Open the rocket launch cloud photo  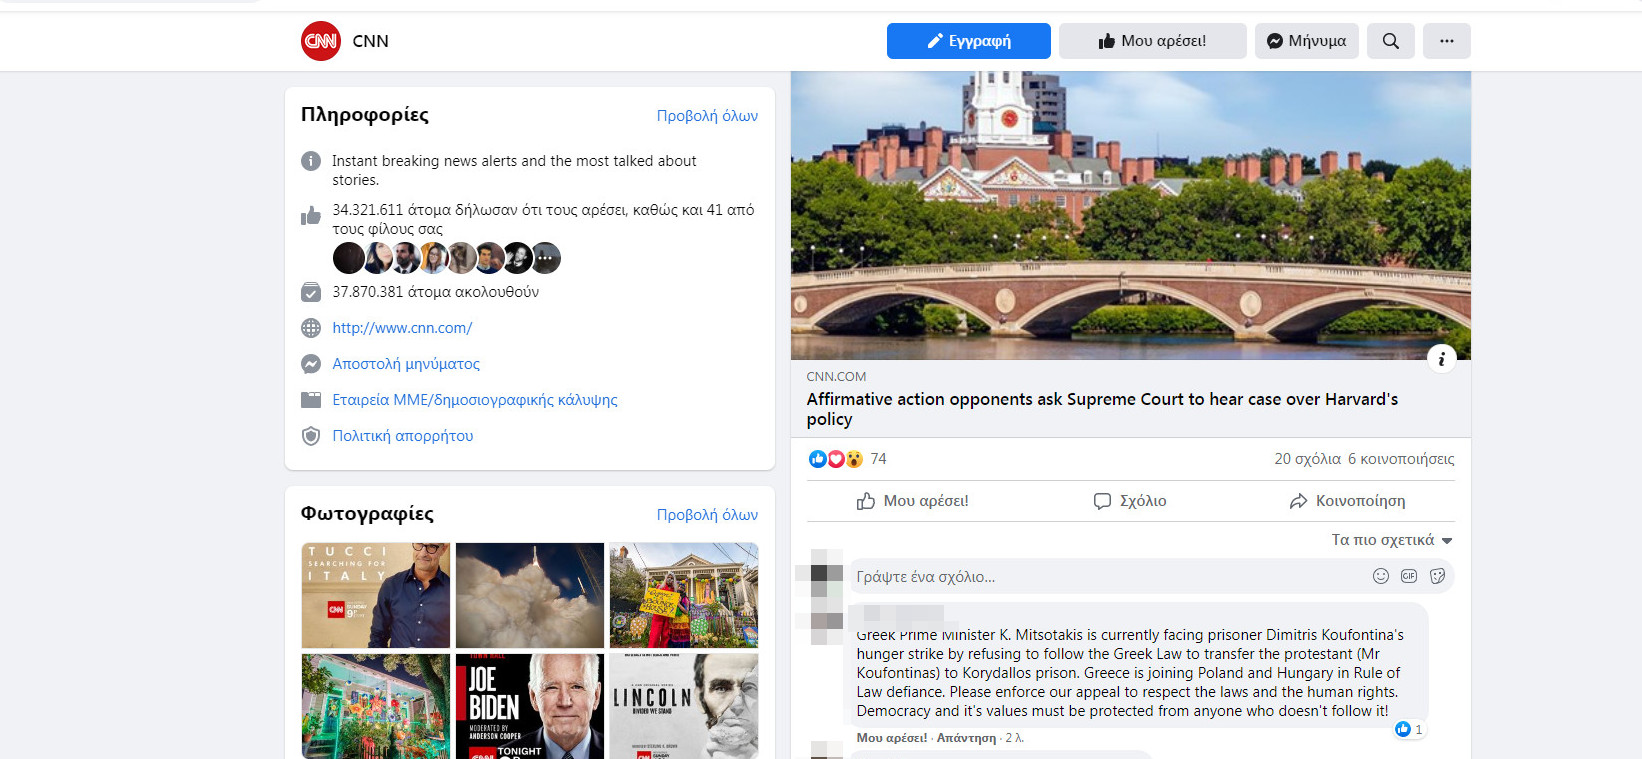click(x=530, y=595)
